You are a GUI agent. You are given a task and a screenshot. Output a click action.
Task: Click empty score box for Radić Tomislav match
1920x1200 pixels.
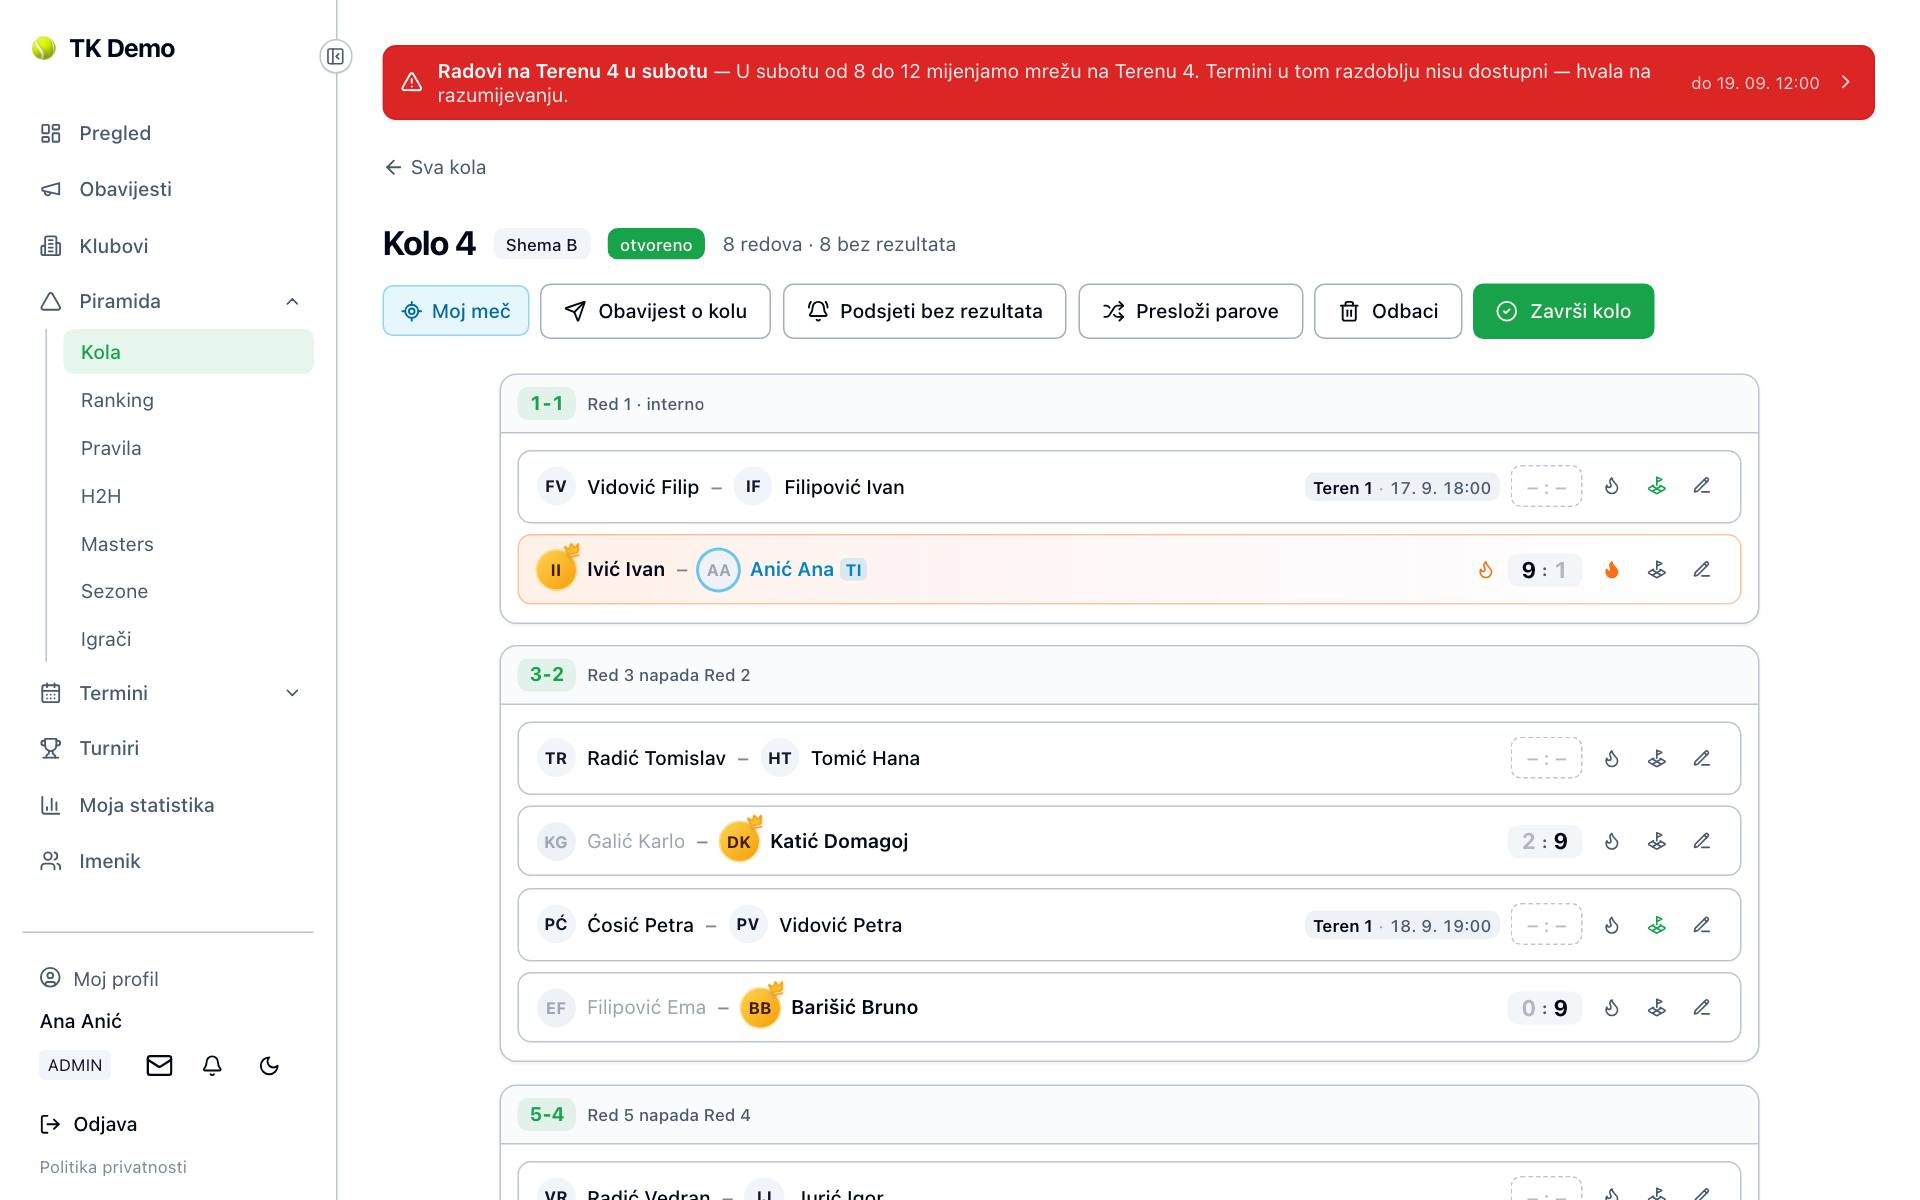click(1546, 759)
